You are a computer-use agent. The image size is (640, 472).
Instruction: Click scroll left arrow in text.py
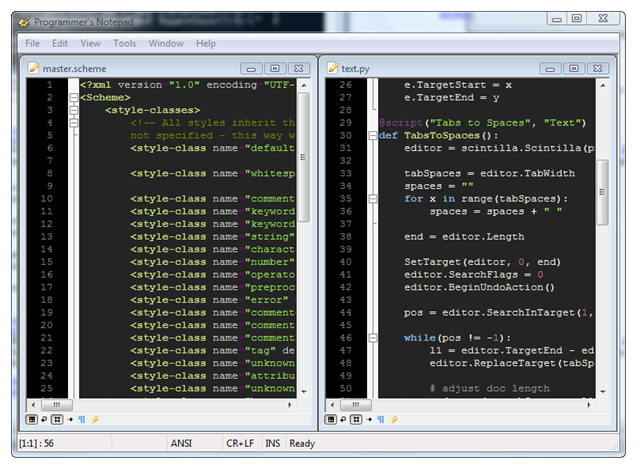(332, 405)
